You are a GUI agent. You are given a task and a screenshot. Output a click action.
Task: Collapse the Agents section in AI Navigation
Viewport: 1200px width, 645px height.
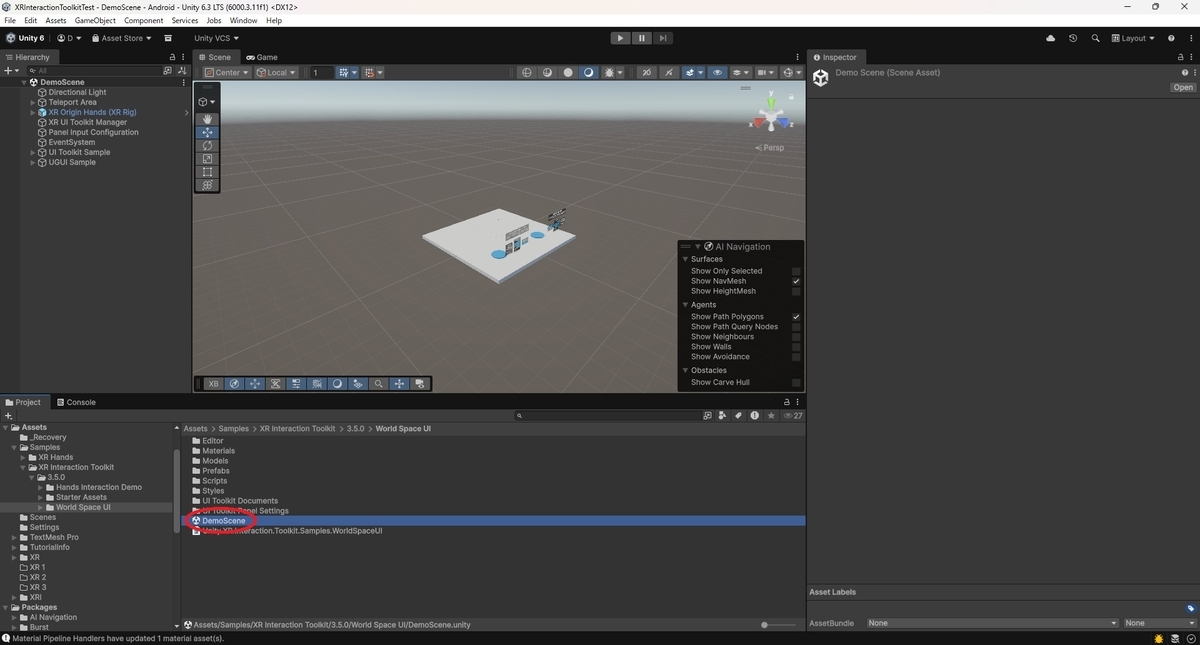tap(685, 305)
